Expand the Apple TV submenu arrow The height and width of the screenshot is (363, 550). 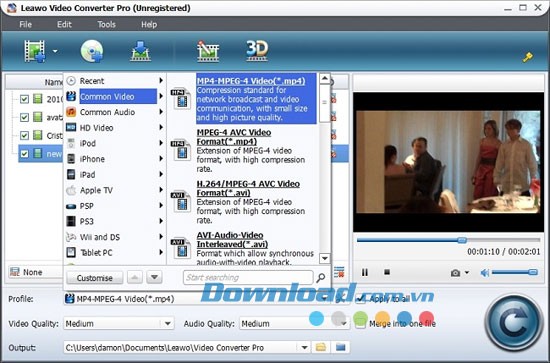(161, 190)
